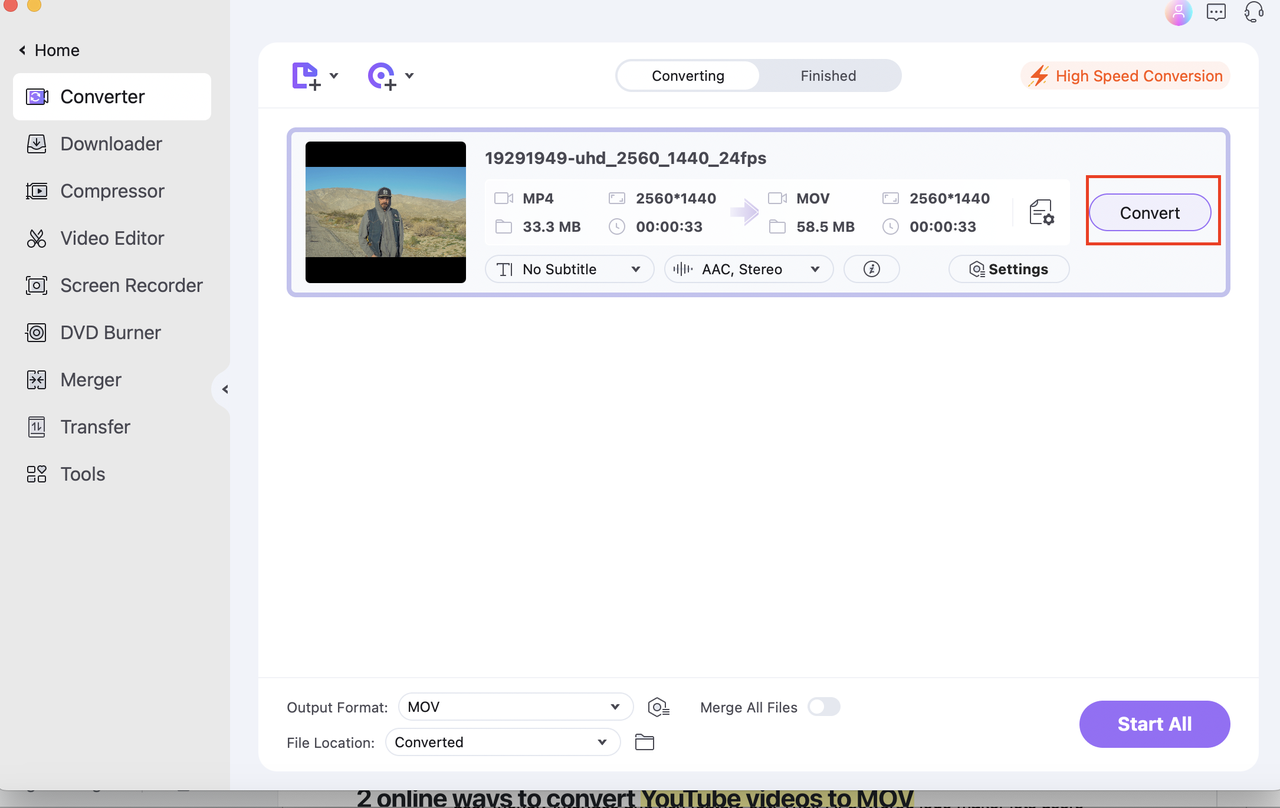The image size is (1280, 808).
Task: Go back to Home
Action: [47, 50]
